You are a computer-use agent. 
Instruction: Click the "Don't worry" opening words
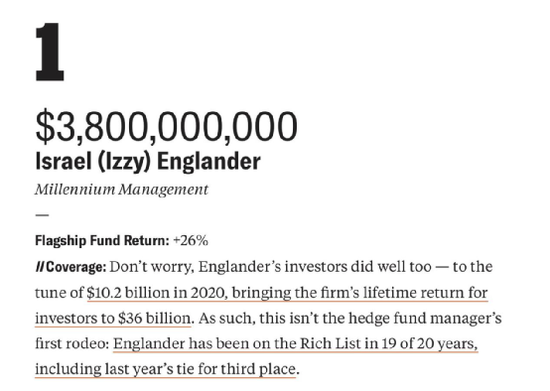[151, 267]
